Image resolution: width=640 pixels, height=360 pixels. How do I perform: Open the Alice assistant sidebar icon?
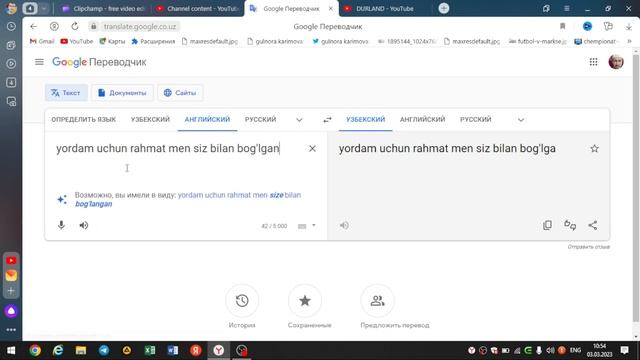pyautogui.click(x=11, y=311)
